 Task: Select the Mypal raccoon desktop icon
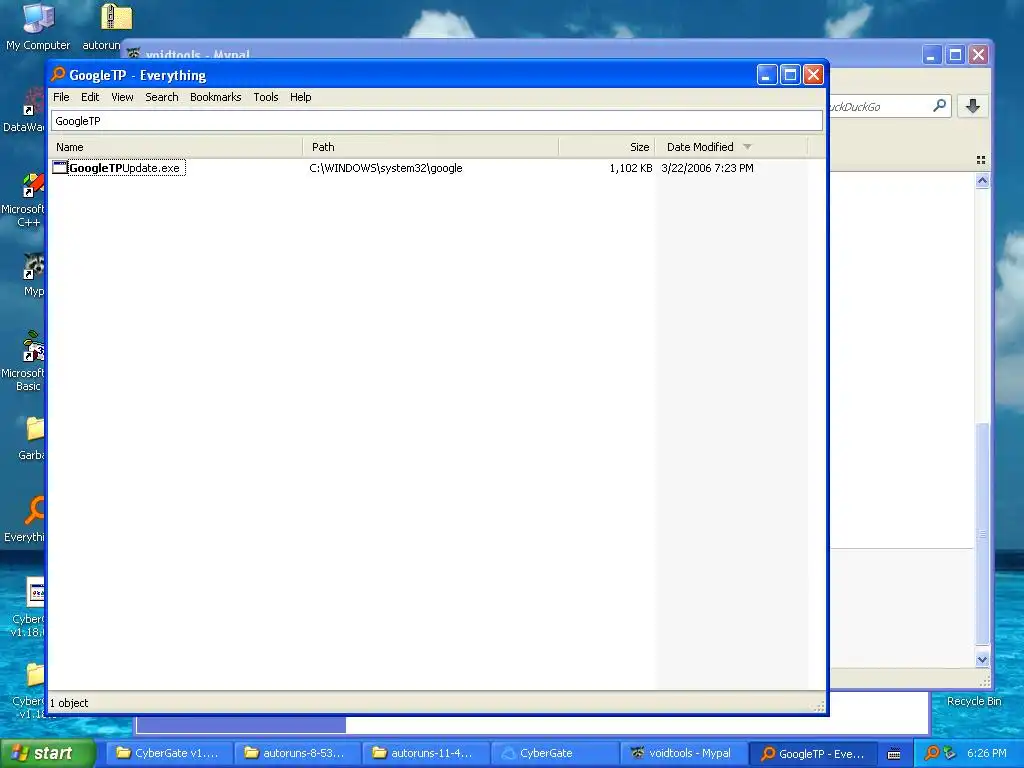pos(33,266)
